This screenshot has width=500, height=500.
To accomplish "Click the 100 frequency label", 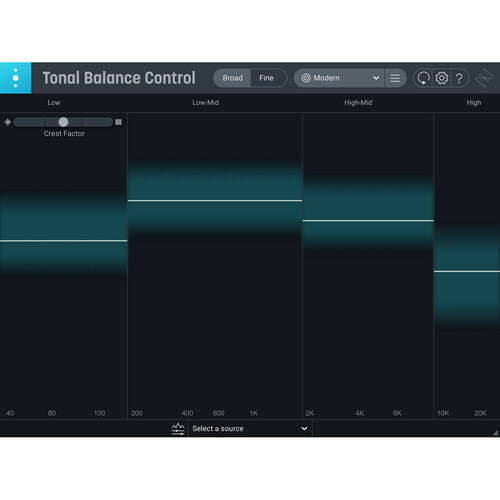I will tap(99, 413).
